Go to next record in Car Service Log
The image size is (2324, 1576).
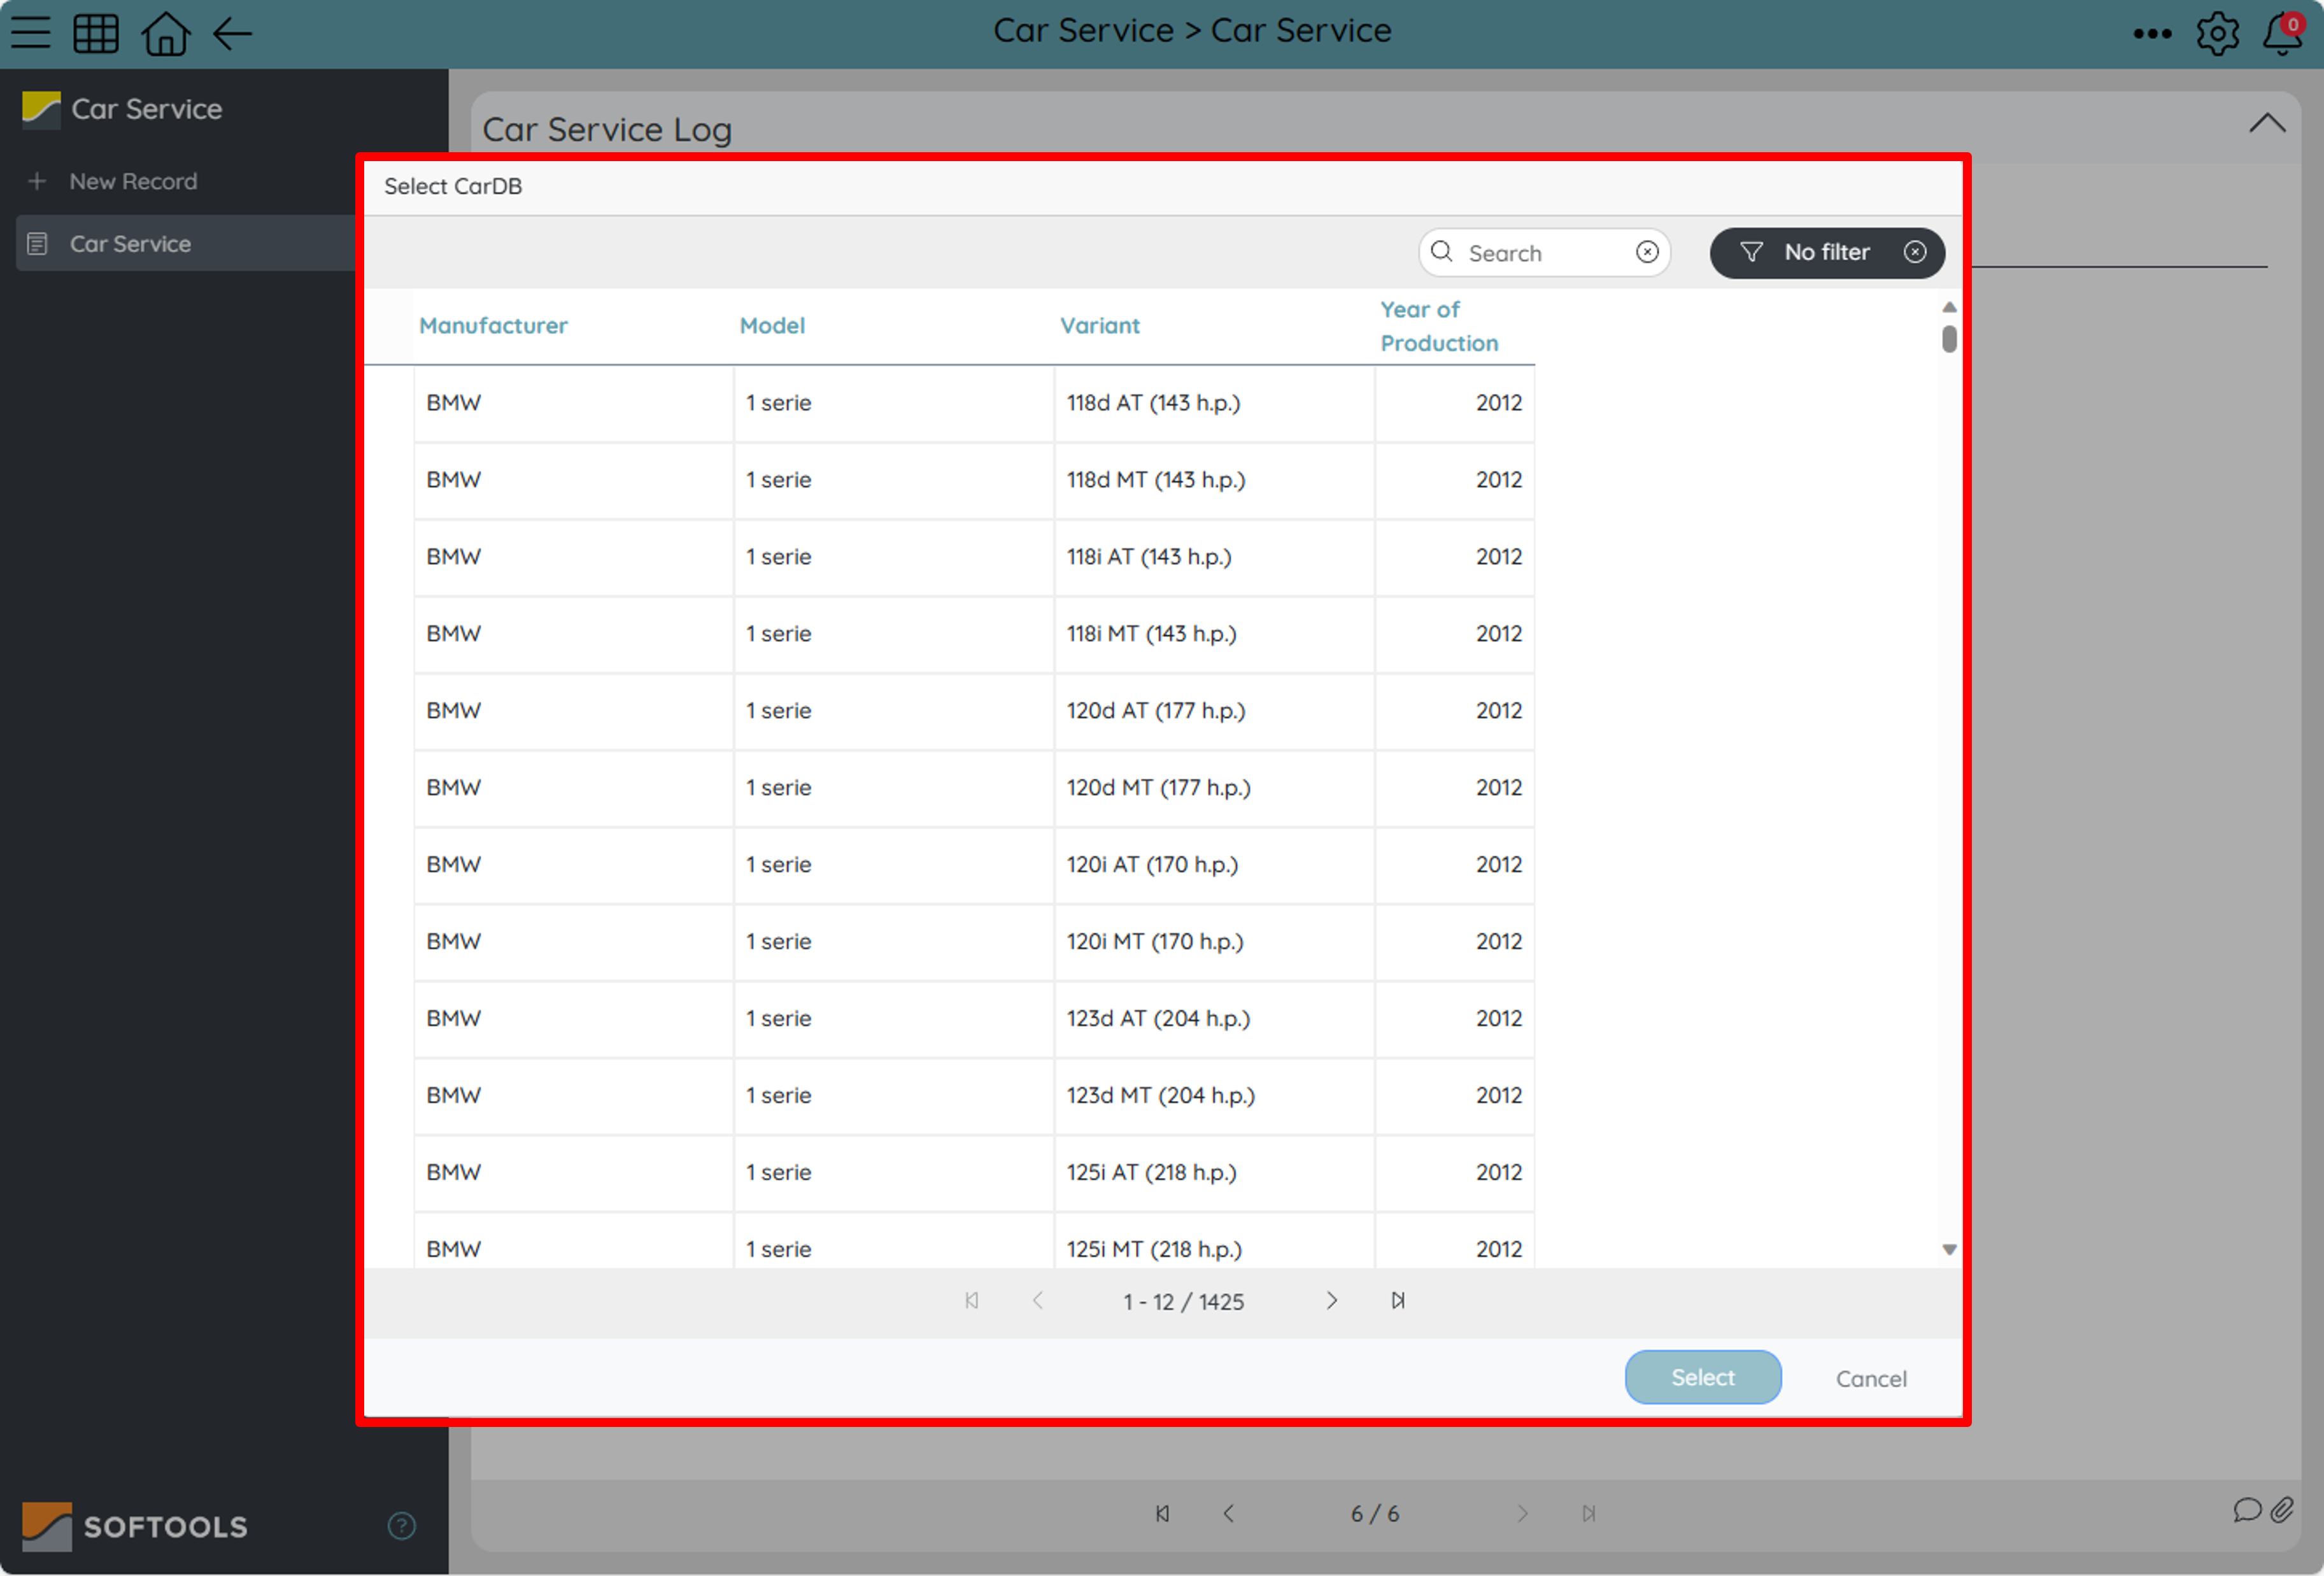(1522, 1514)
